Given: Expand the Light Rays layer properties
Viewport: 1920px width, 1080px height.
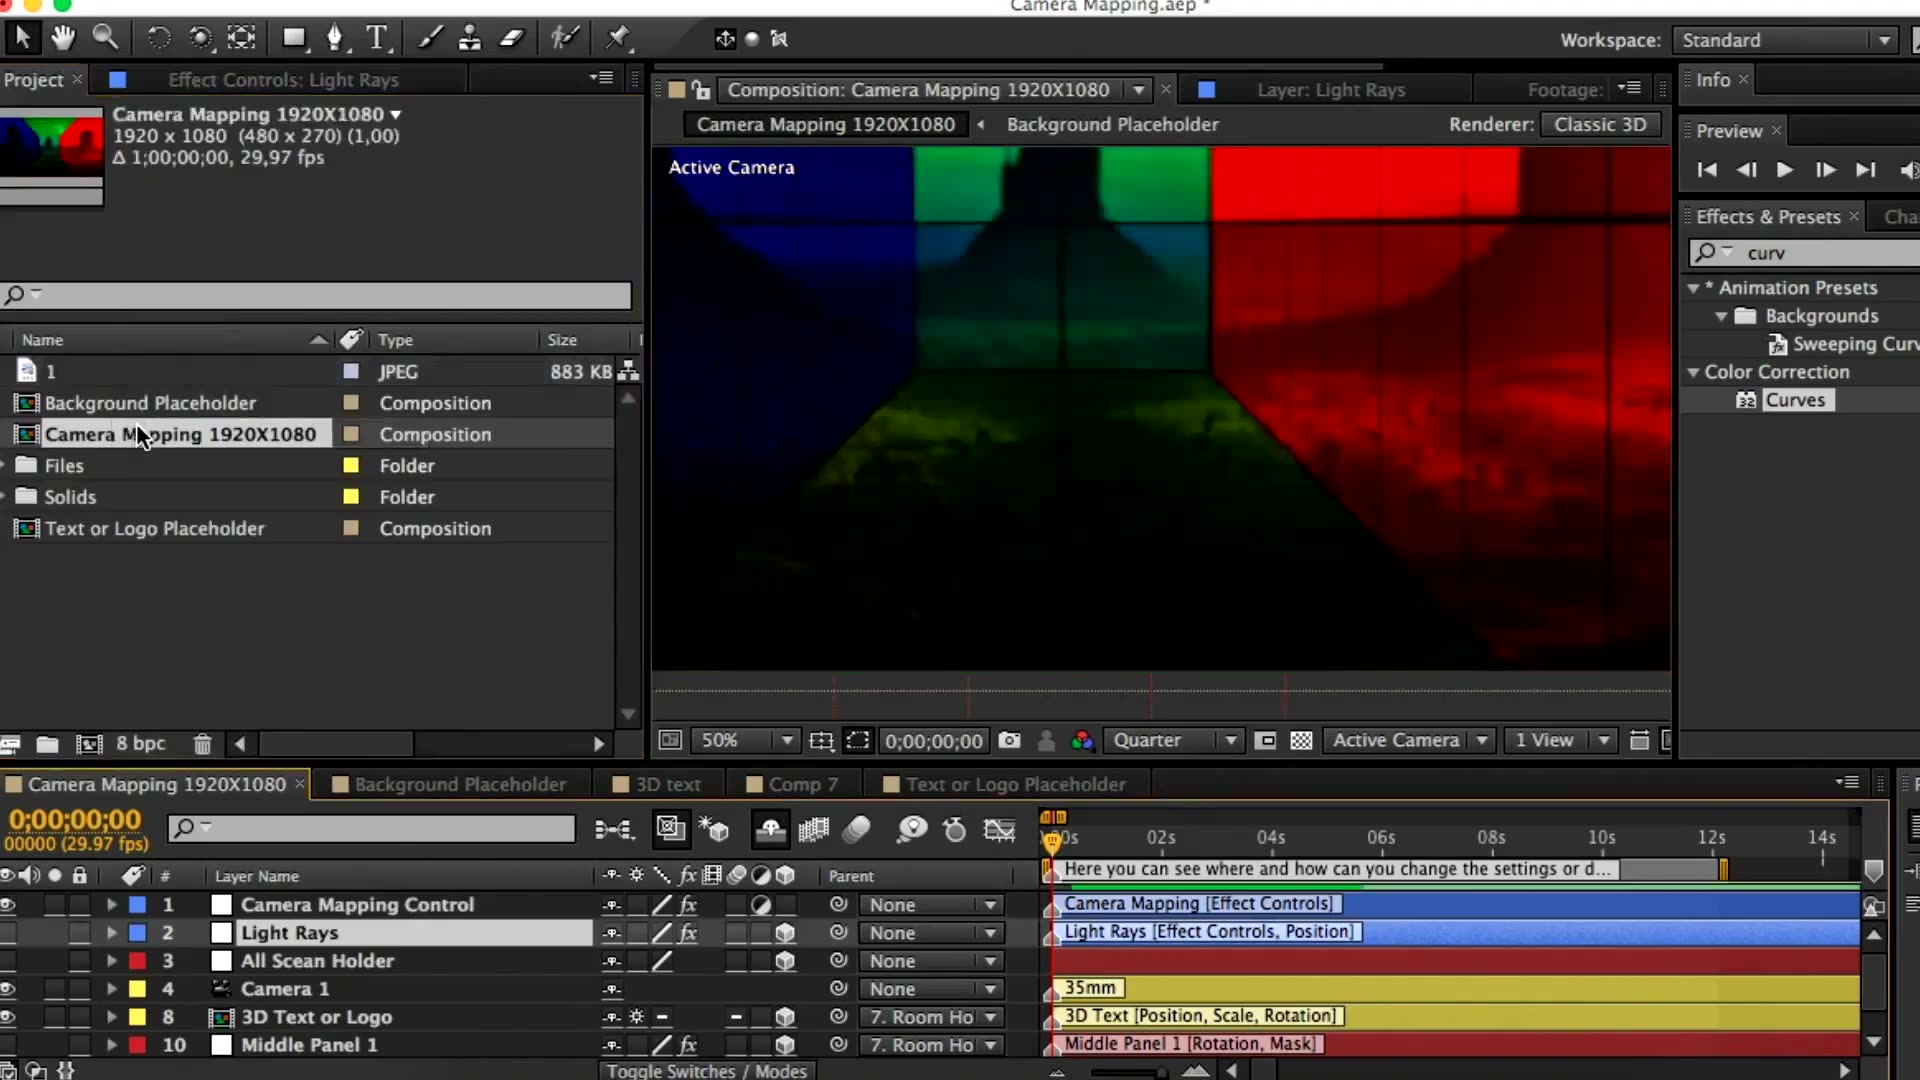Looking at the screenshot, I should pos(112,933).
